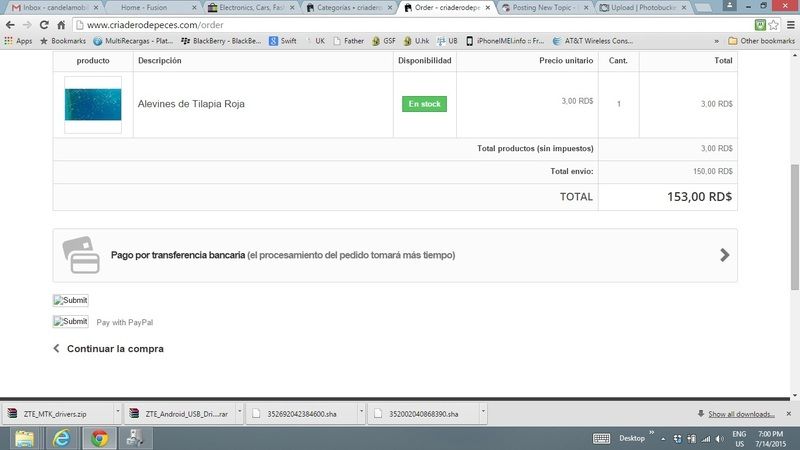Expand options for 352002040868390.sha download

click(483, 411)
